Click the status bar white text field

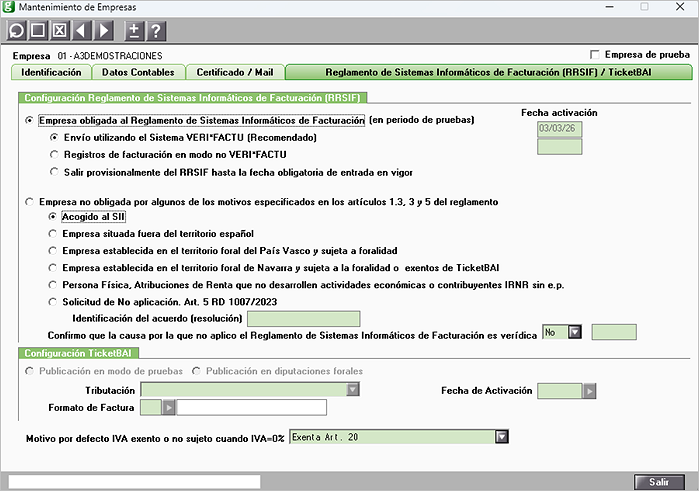[134, 482]
